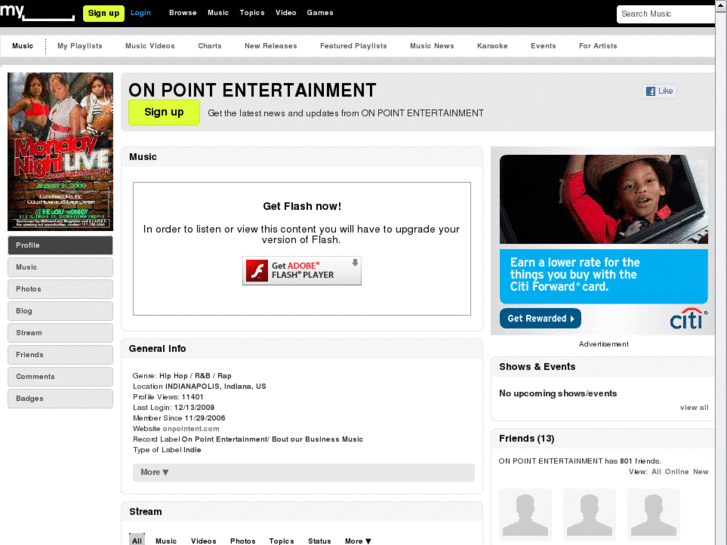Open New Releases
727x545 pixels.
(271, 46)
